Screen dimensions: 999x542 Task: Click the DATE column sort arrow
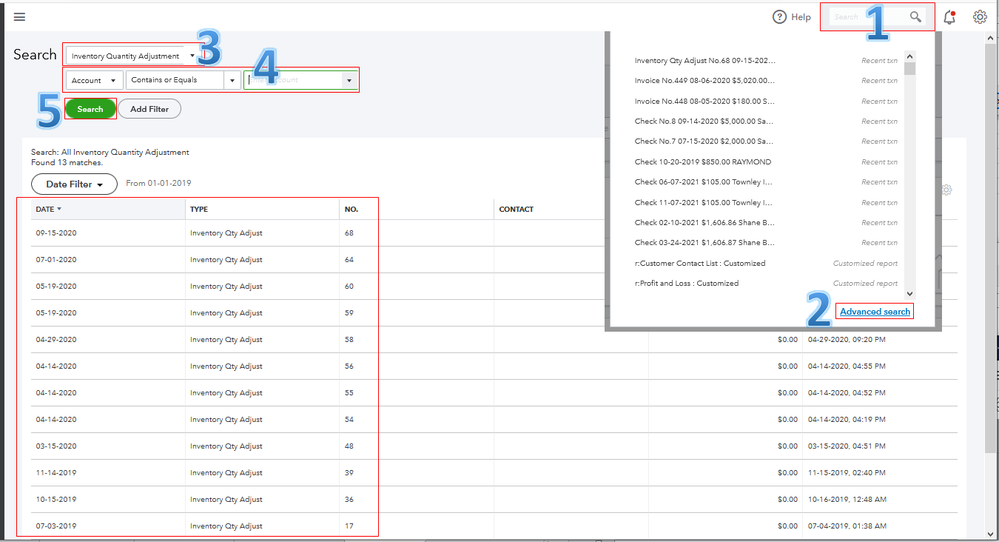59,209
